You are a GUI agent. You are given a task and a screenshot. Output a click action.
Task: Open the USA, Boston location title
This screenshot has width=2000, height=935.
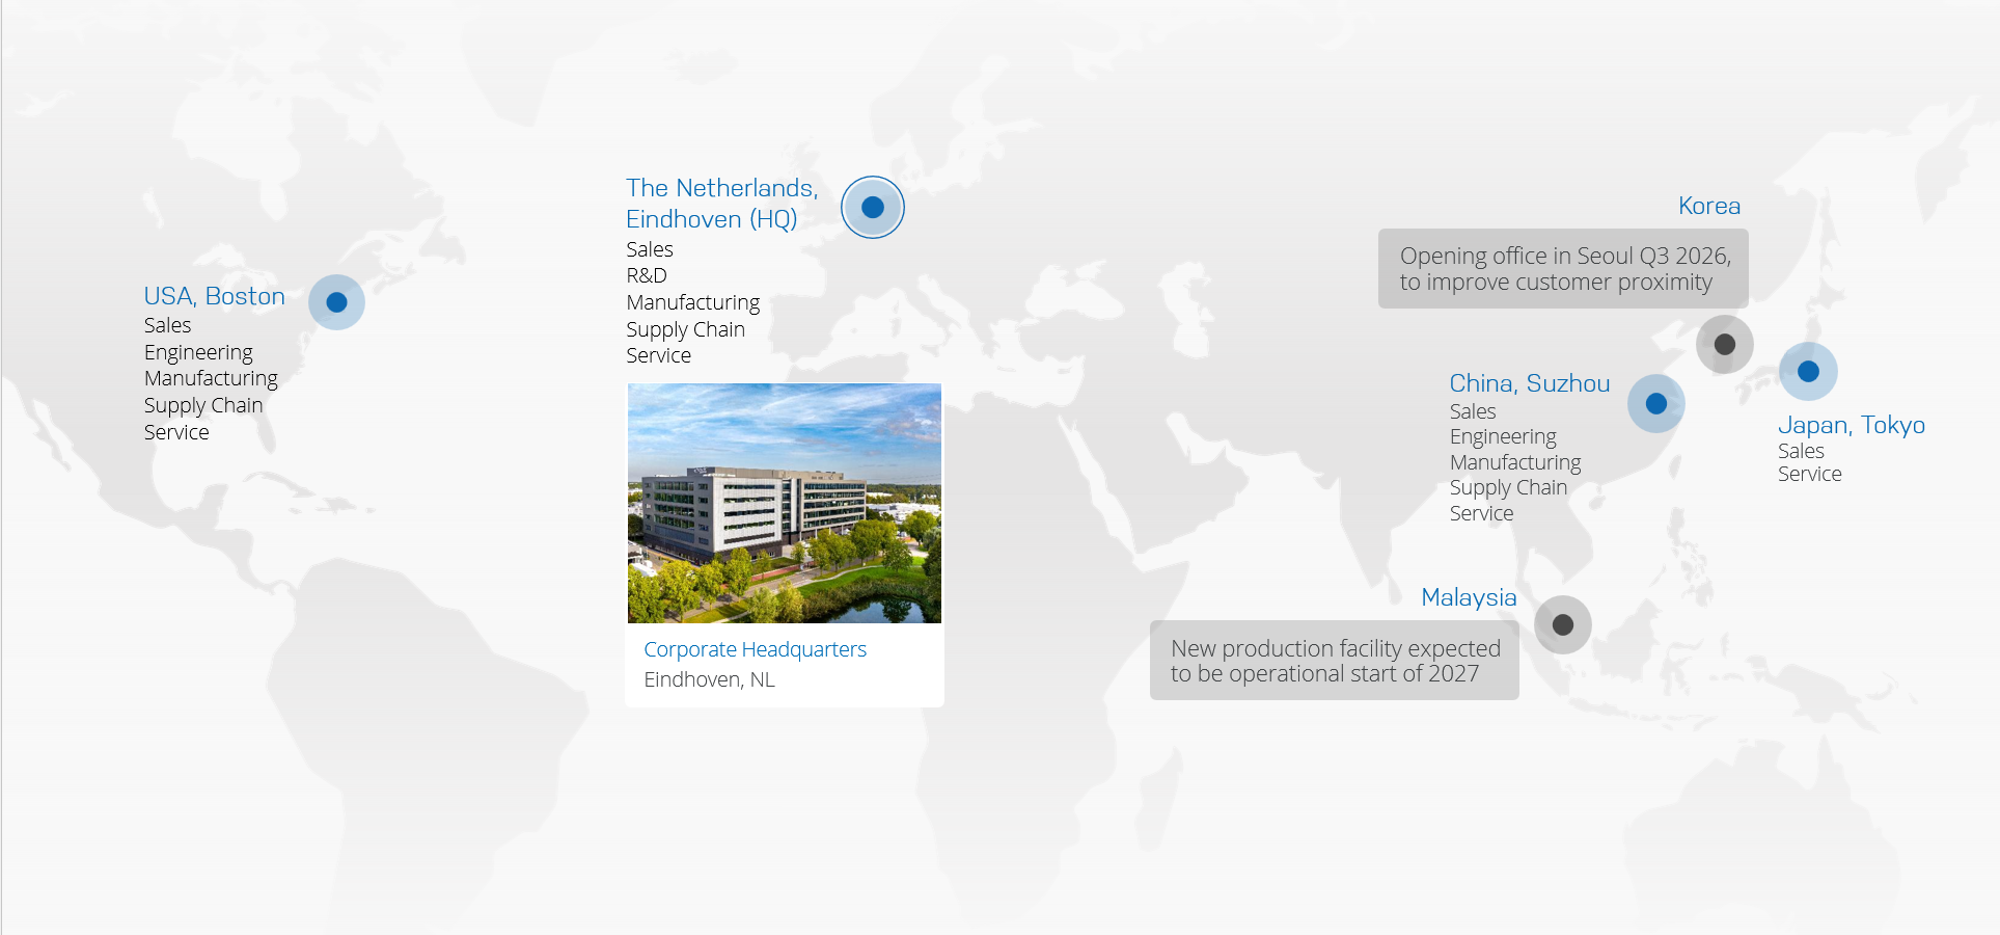(x=214, y=296)
